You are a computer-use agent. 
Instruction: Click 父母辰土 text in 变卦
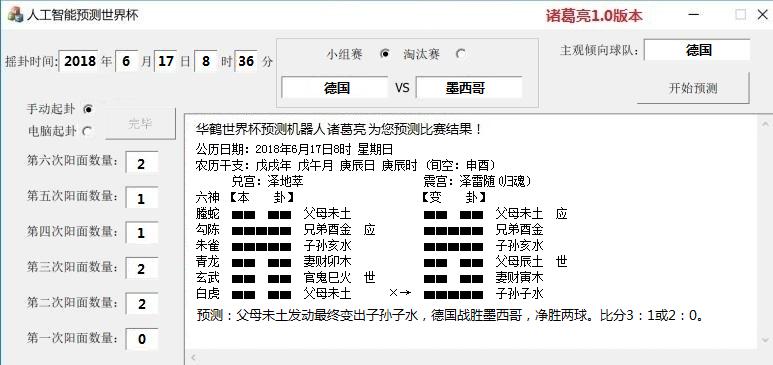[x=520, y=261]
